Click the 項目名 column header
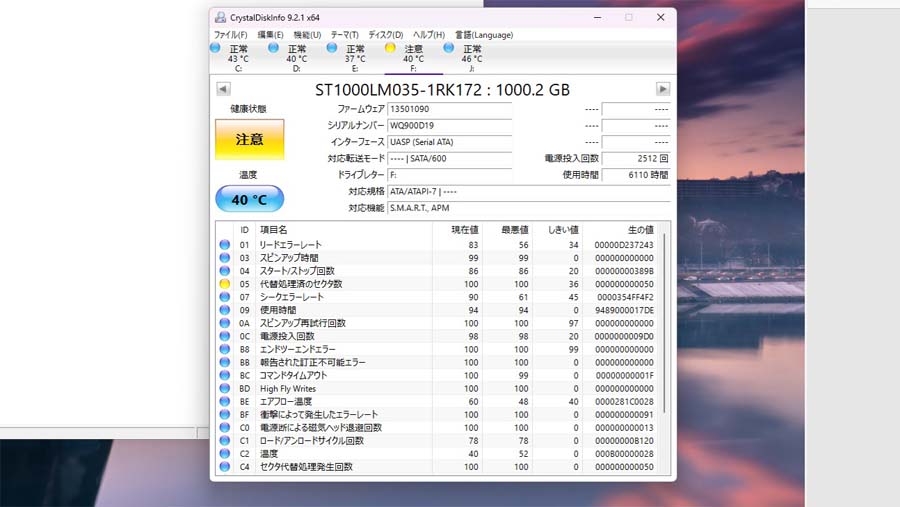Screen dimensions: 900x507 point(343,230)
